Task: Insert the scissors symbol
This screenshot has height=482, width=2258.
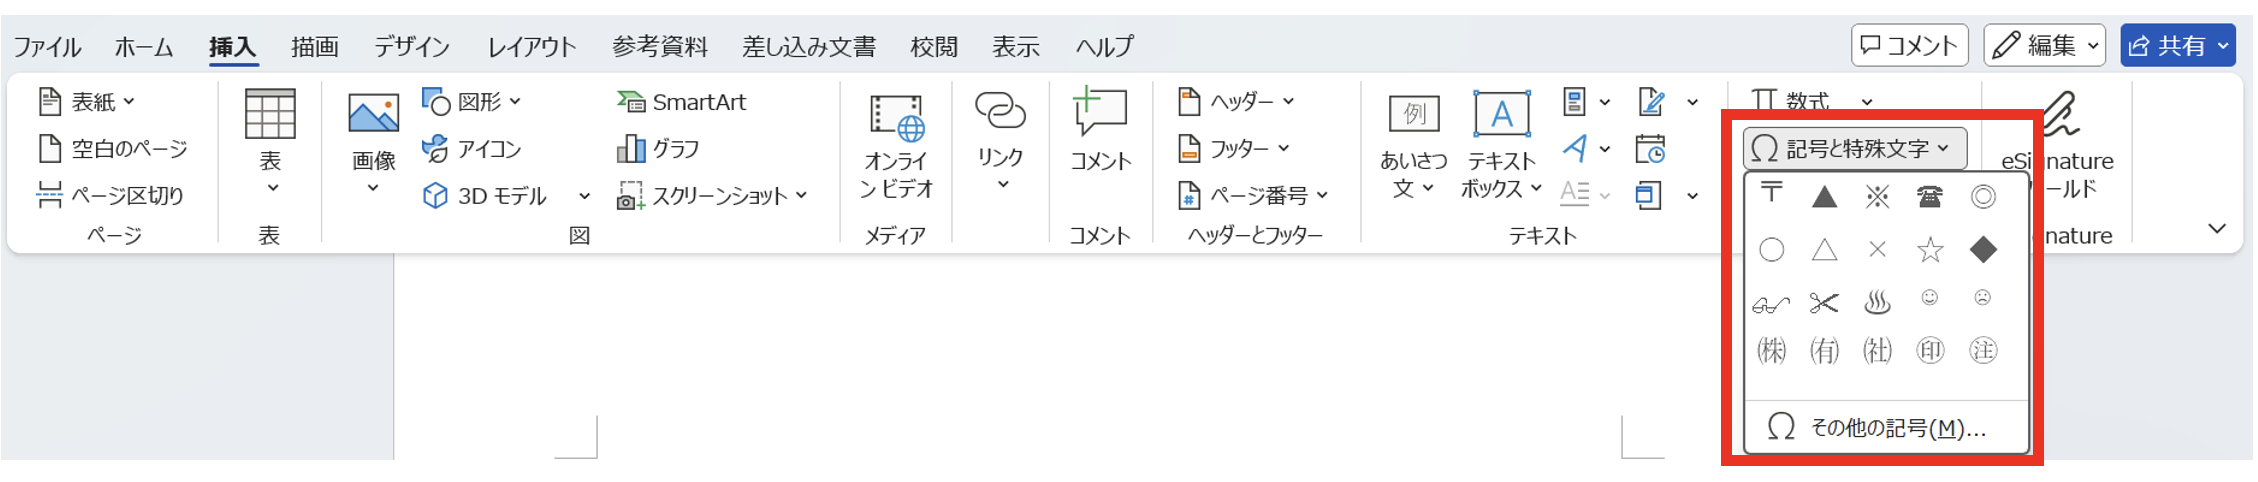Action: pyautogui.click(x=1824, y=303)
